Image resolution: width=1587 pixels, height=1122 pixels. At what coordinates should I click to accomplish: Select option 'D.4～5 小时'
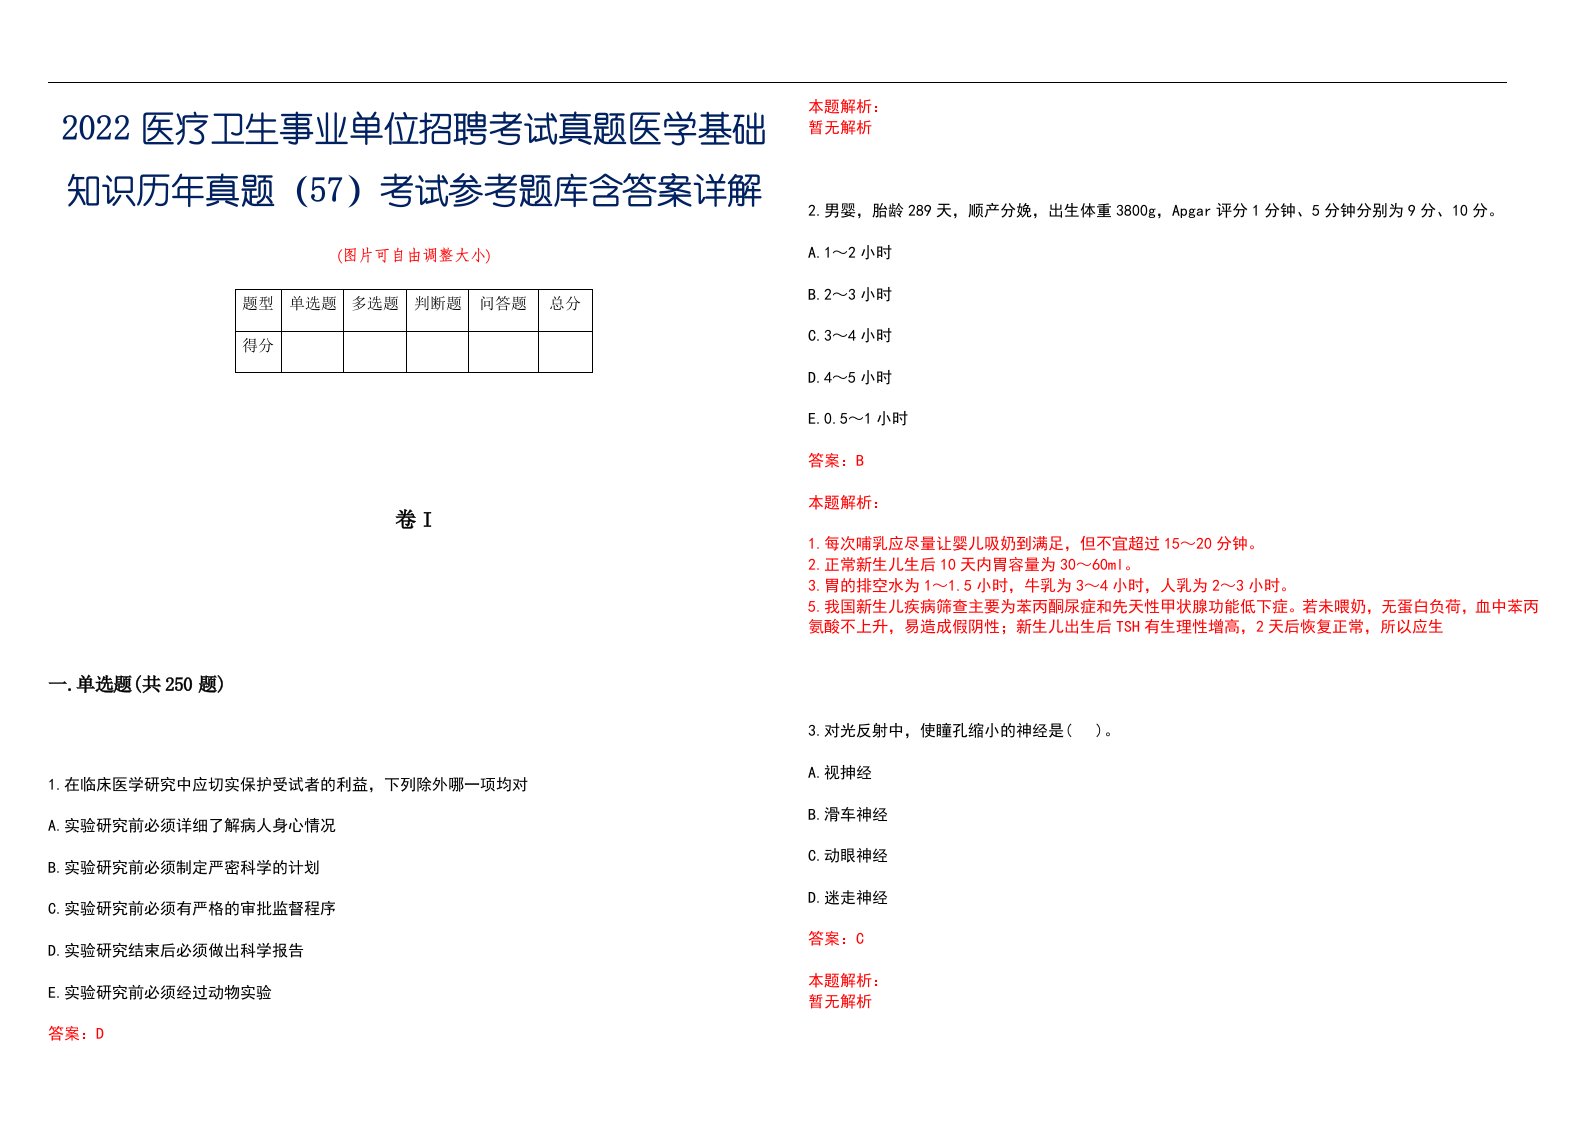pos(850,378)
